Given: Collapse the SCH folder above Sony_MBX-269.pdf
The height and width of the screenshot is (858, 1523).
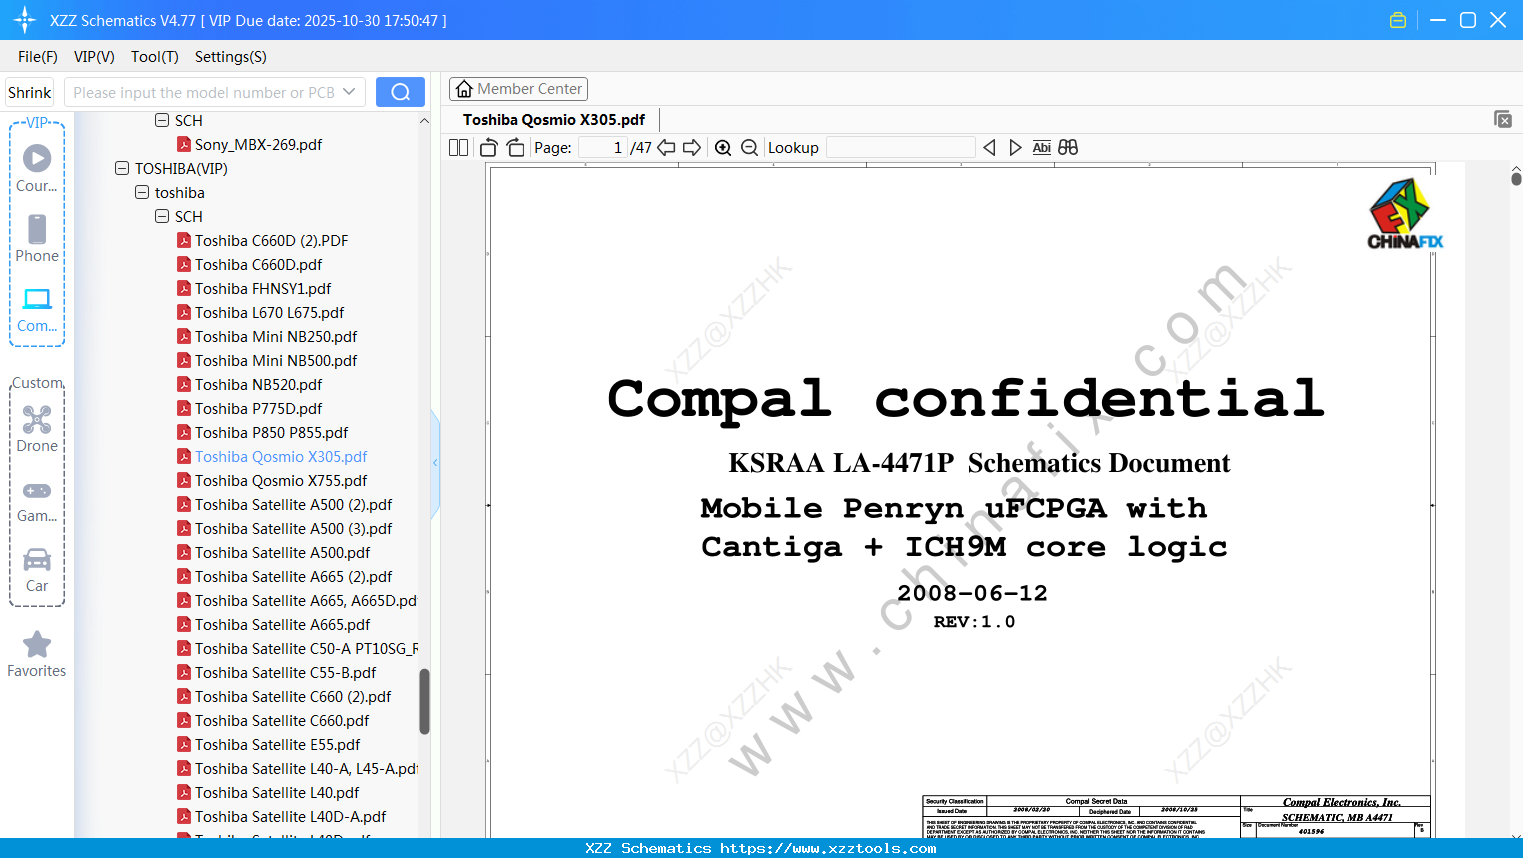Looking at the screenshot, I should click(x=162, y=121).
